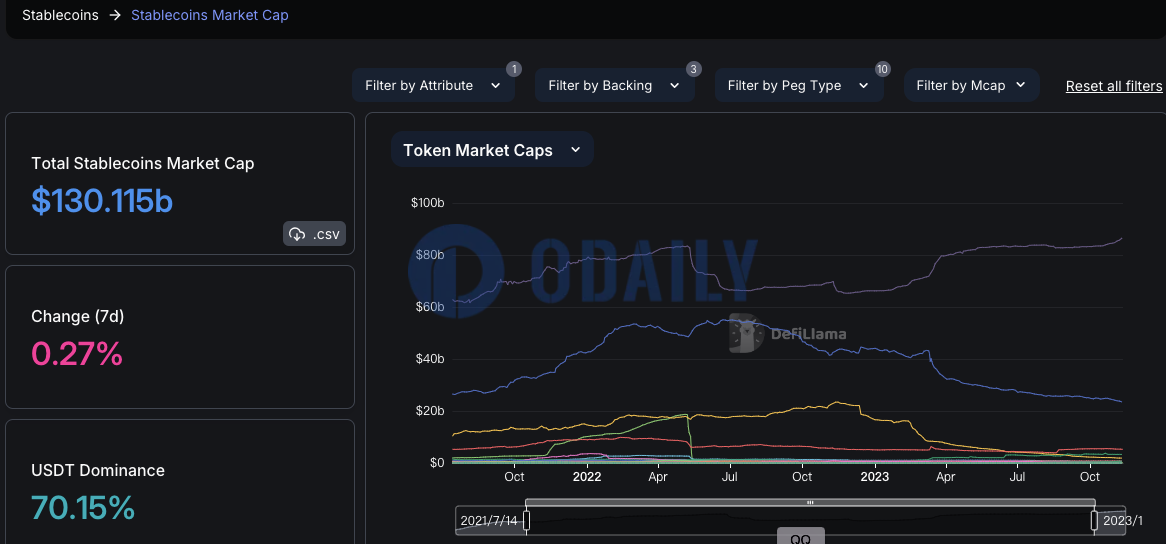Click the left handle of the date range slider
Viewport: 1166px width, 544px height.
526,520
